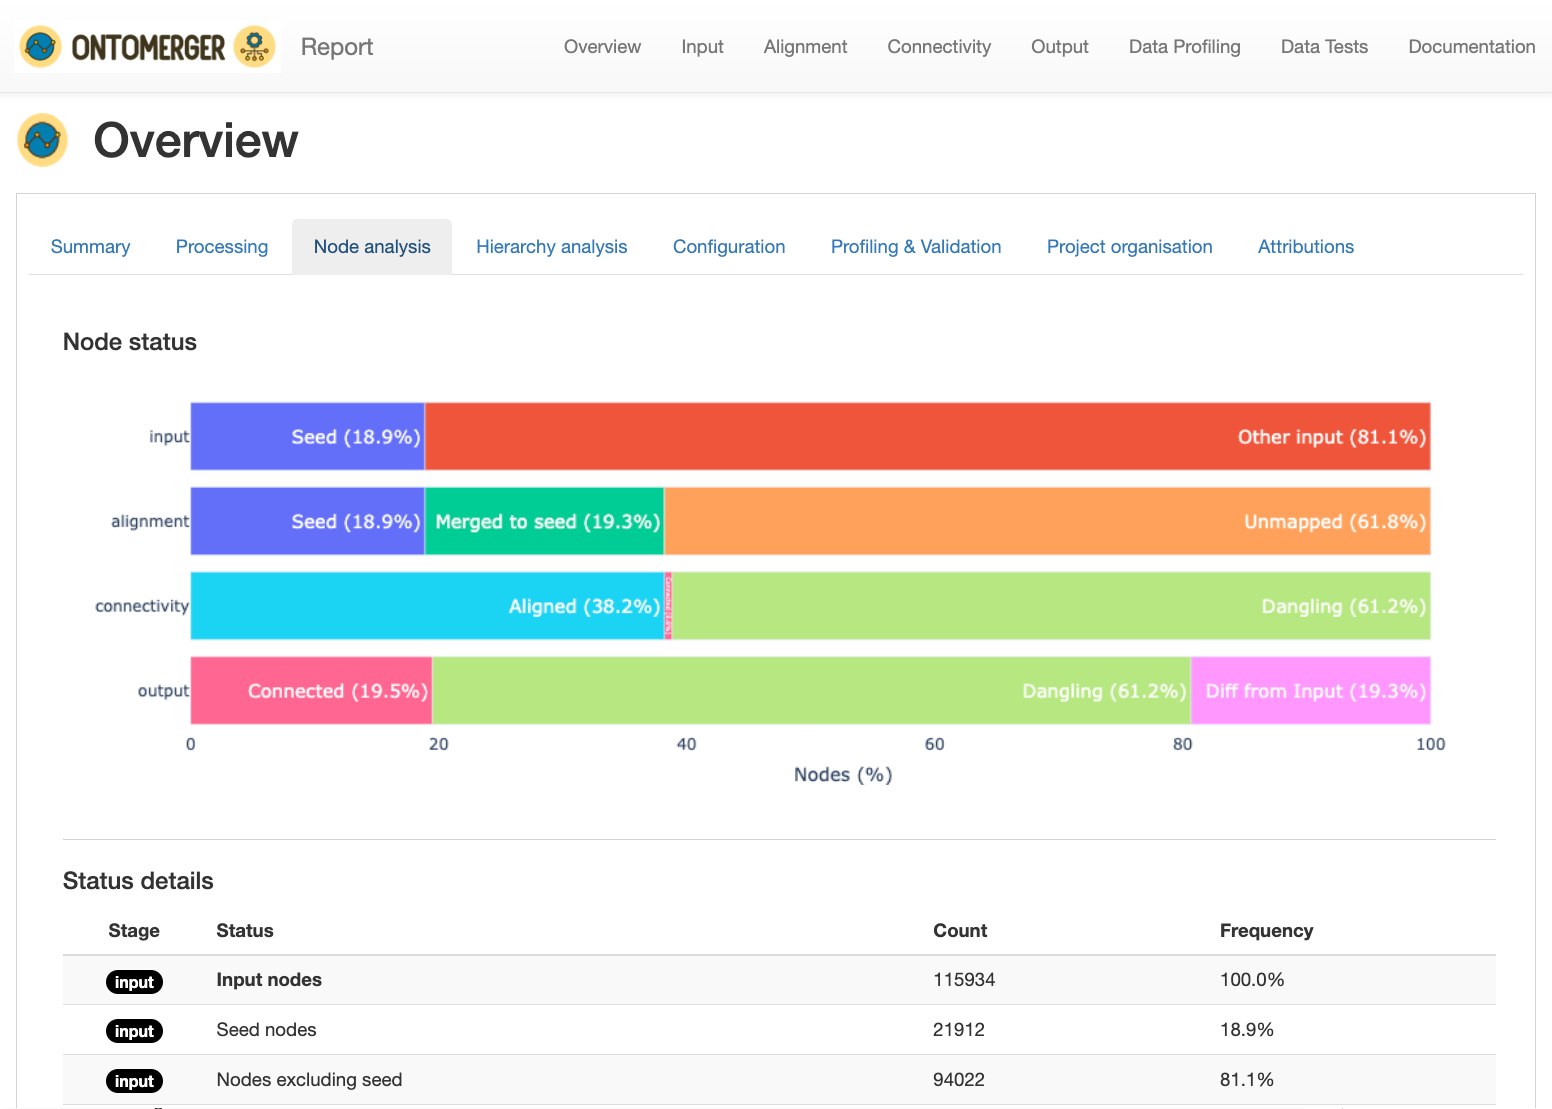Open the Data Profiling page link
Viewport: 1552px width, 1109px height.
click(1184, 47)
